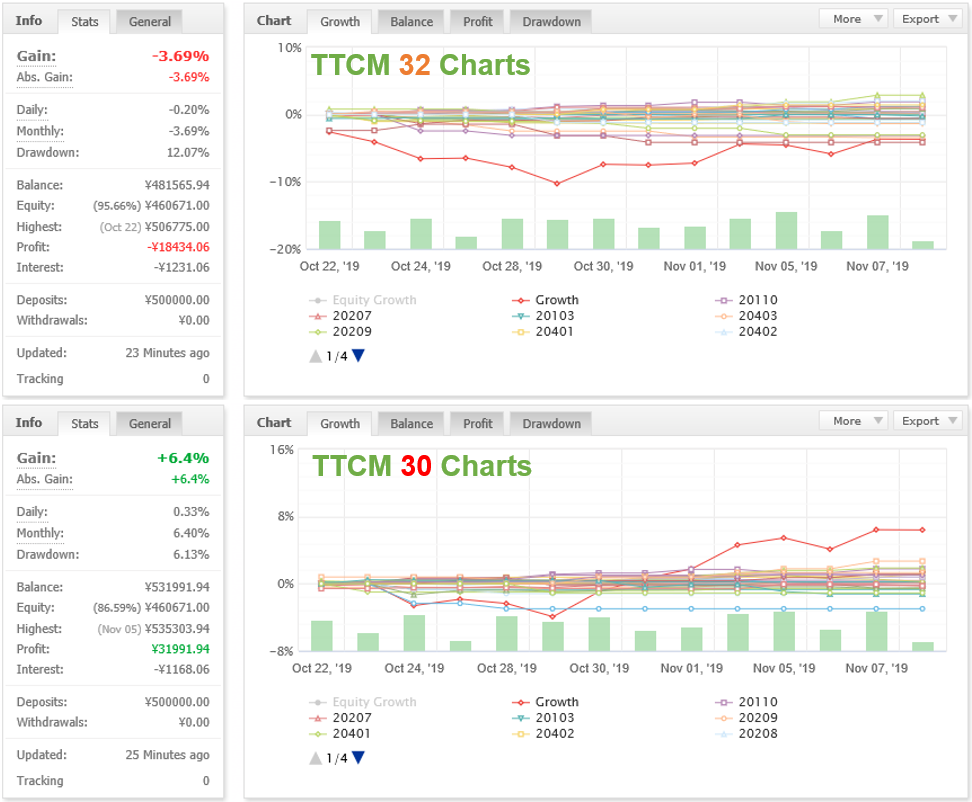Image resolution: width=972 pixels, height=802 pixels.
Task: Show previous legend page in bottom chart
Action: pyautogui.click(x=316, y=757)
